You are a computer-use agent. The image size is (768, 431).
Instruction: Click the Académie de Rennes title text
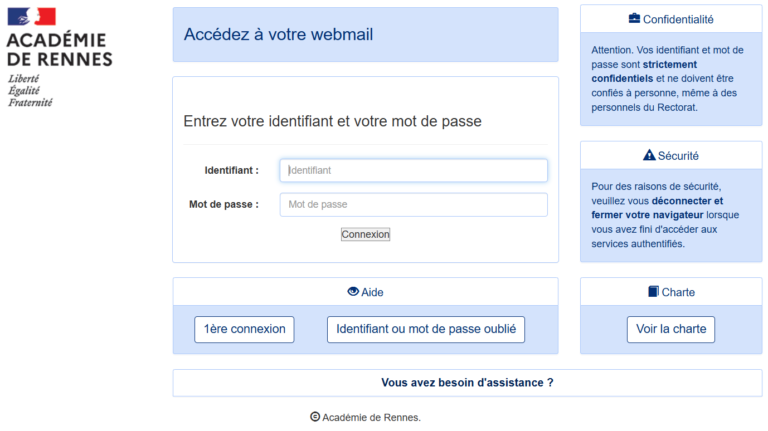pos(59,49)
